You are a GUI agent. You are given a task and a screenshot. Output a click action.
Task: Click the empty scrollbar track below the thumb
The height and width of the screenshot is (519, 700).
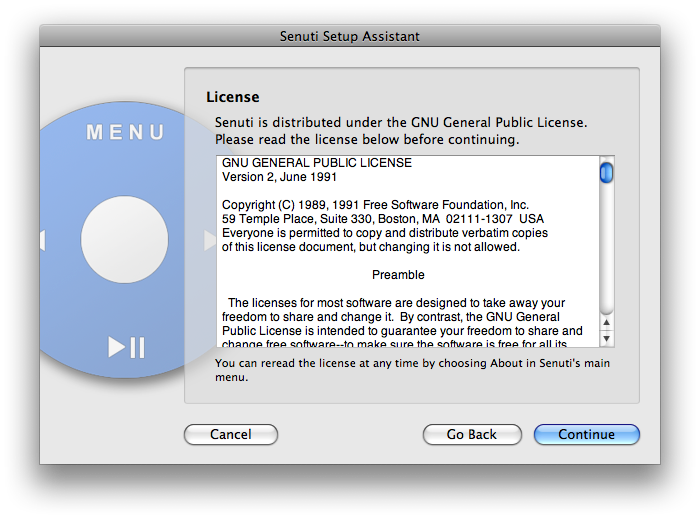[606, 250]
